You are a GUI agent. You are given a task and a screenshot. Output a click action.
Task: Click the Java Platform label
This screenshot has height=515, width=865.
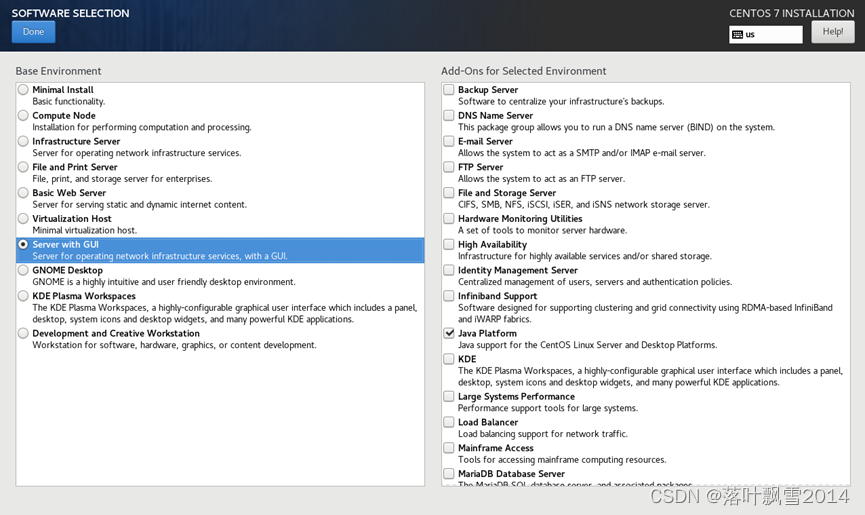(488, 333)
